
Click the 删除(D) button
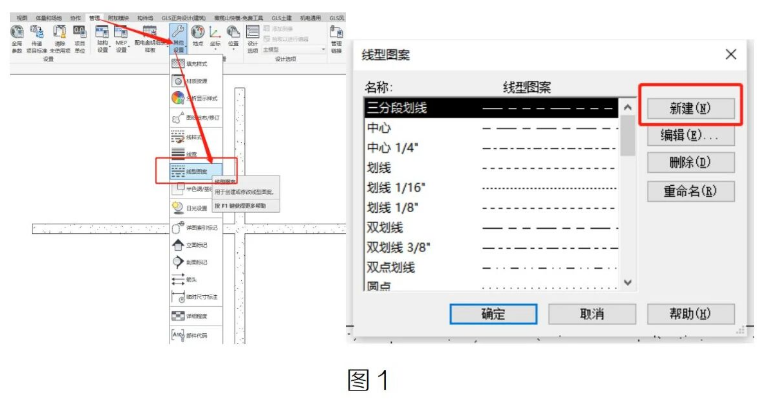(x=691, y=163)
